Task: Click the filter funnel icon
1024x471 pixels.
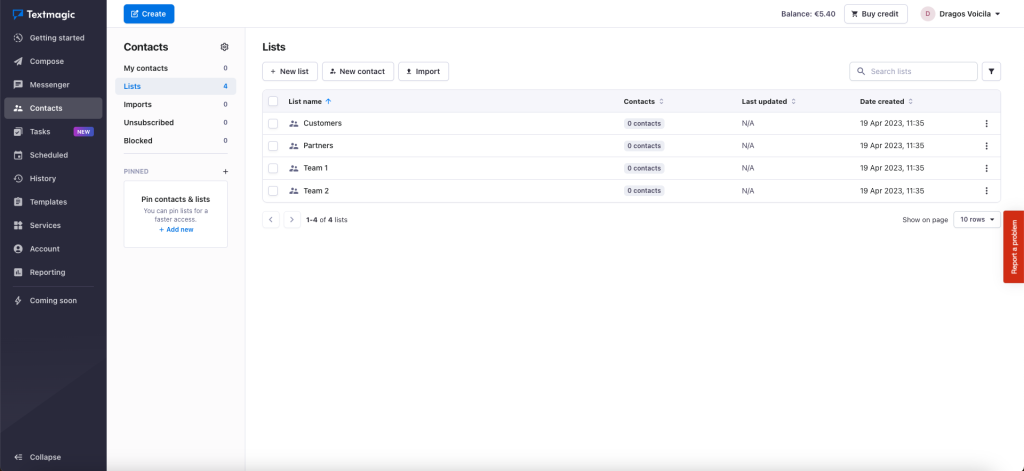Action: pyautogui.click(x=991, y=71)
